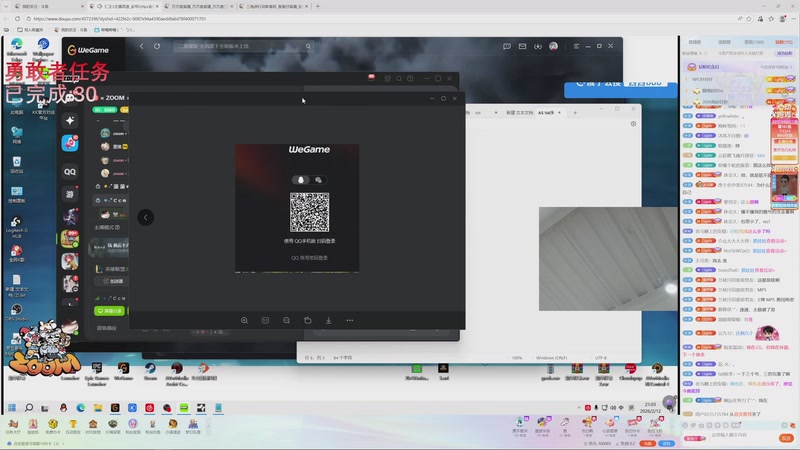
Task: Click the orange send button in chat
Action: coord(786,438)
